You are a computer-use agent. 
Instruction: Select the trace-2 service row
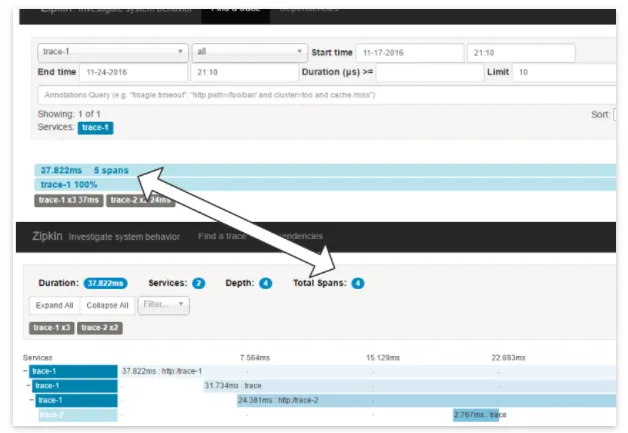pyautogui.click(x=78, y=415)
